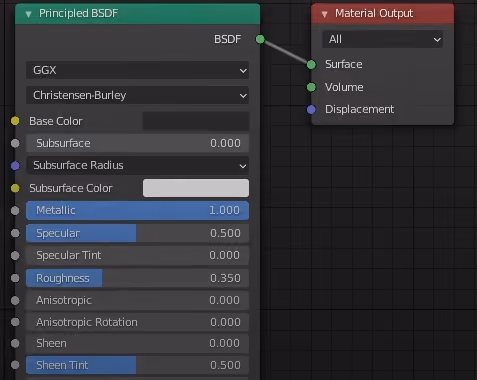Image resolution: width=477 pixels, height=380 pixels.
Task: Click the Anisotropic input socket
Action: click(x=15, y=300)
